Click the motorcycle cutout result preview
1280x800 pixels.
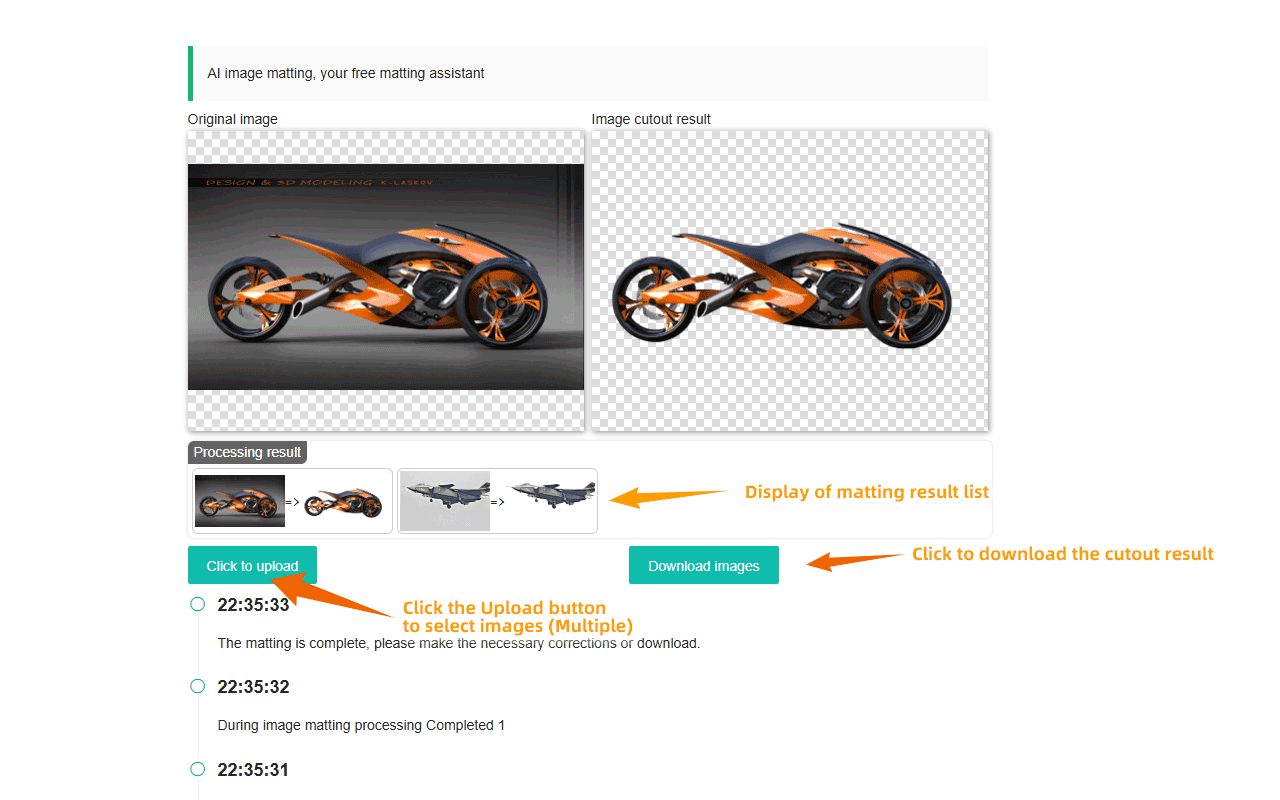(x=790, y=280)
